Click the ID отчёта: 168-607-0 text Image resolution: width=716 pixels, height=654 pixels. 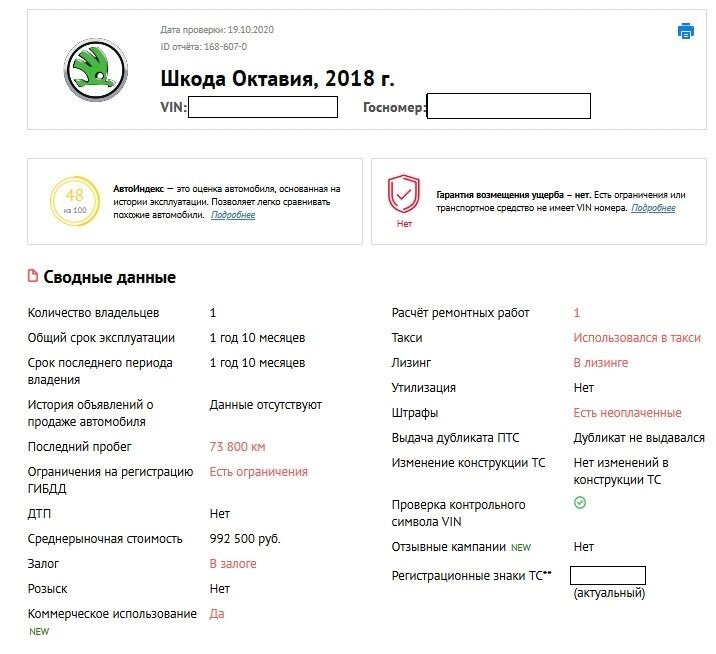click(x=204, y=47)
